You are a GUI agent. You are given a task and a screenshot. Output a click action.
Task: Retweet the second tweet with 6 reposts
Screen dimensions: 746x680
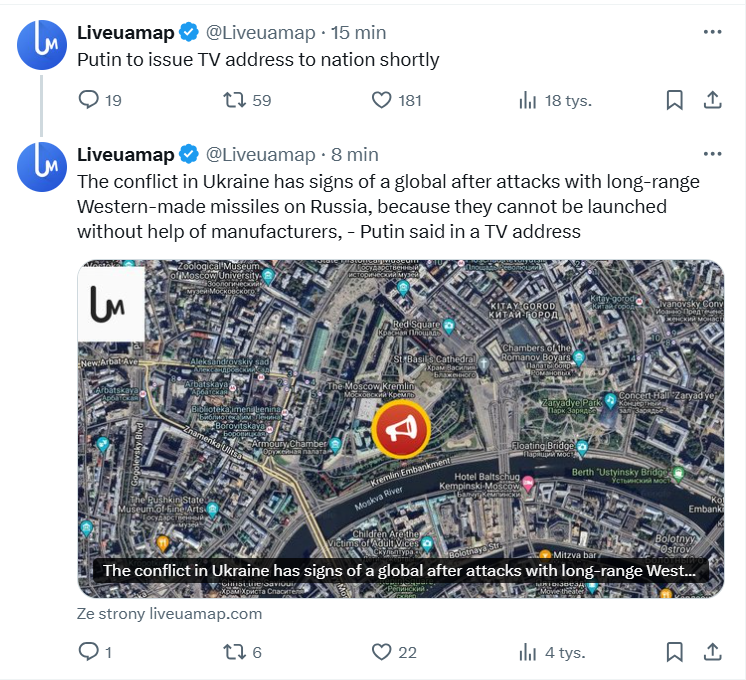click(x=234, y=653)
